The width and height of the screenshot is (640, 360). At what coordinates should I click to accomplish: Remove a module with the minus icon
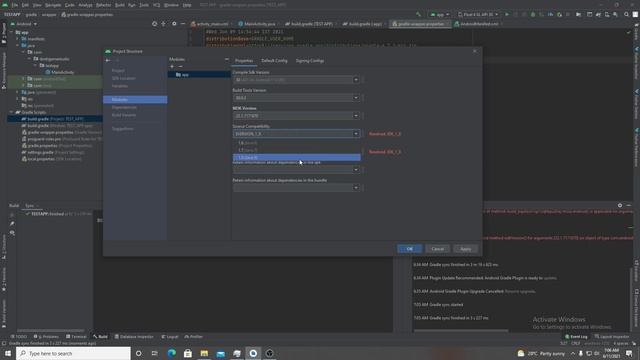click(180, 67)
